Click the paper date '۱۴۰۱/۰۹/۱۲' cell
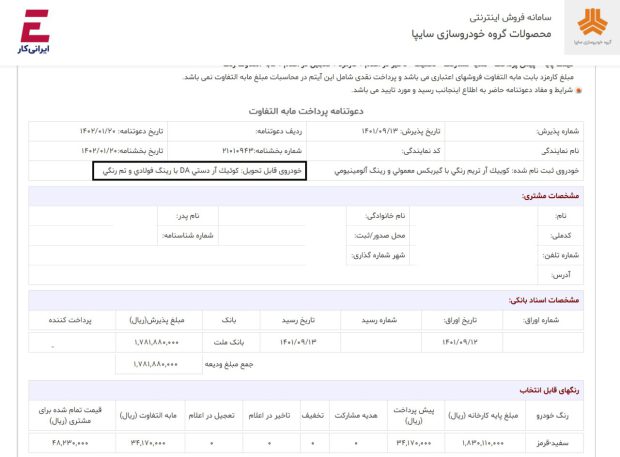 tap(460, 342)
